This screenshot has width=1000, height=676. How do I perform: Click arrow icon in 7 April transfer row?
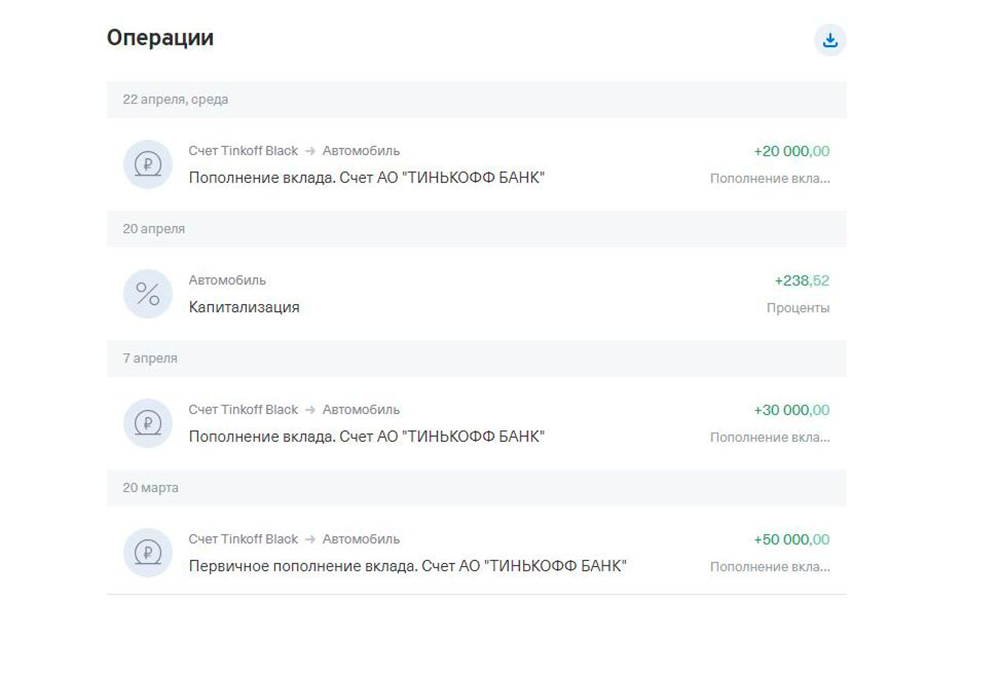tap(310, 410)
